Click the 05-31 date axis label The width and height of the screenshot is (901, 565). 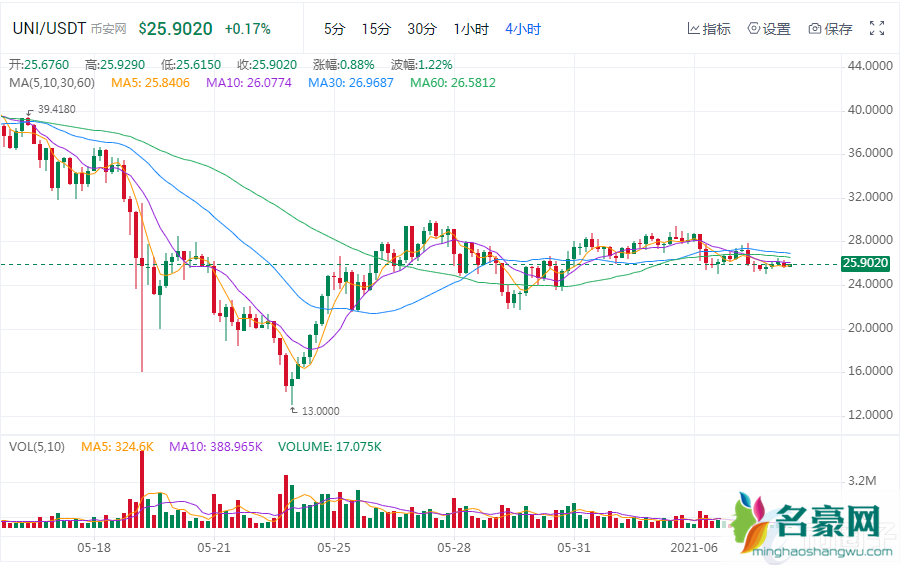(x=573, y=548)
